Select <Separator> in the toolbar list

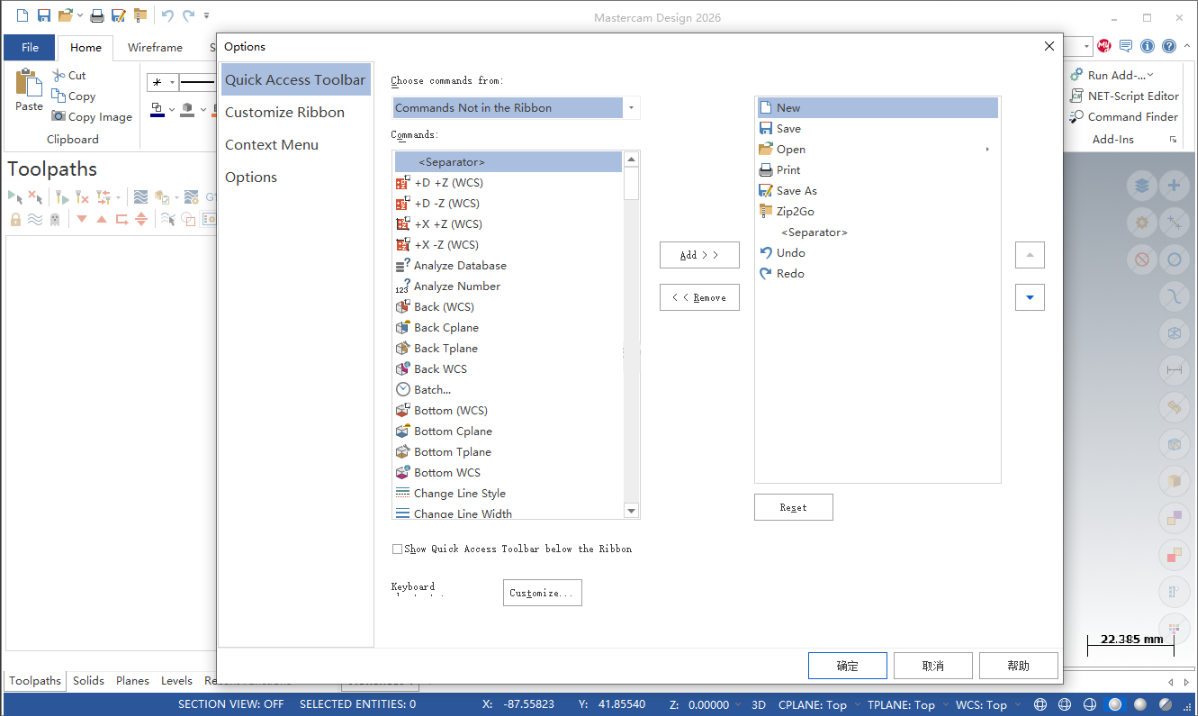click(877, 232)
